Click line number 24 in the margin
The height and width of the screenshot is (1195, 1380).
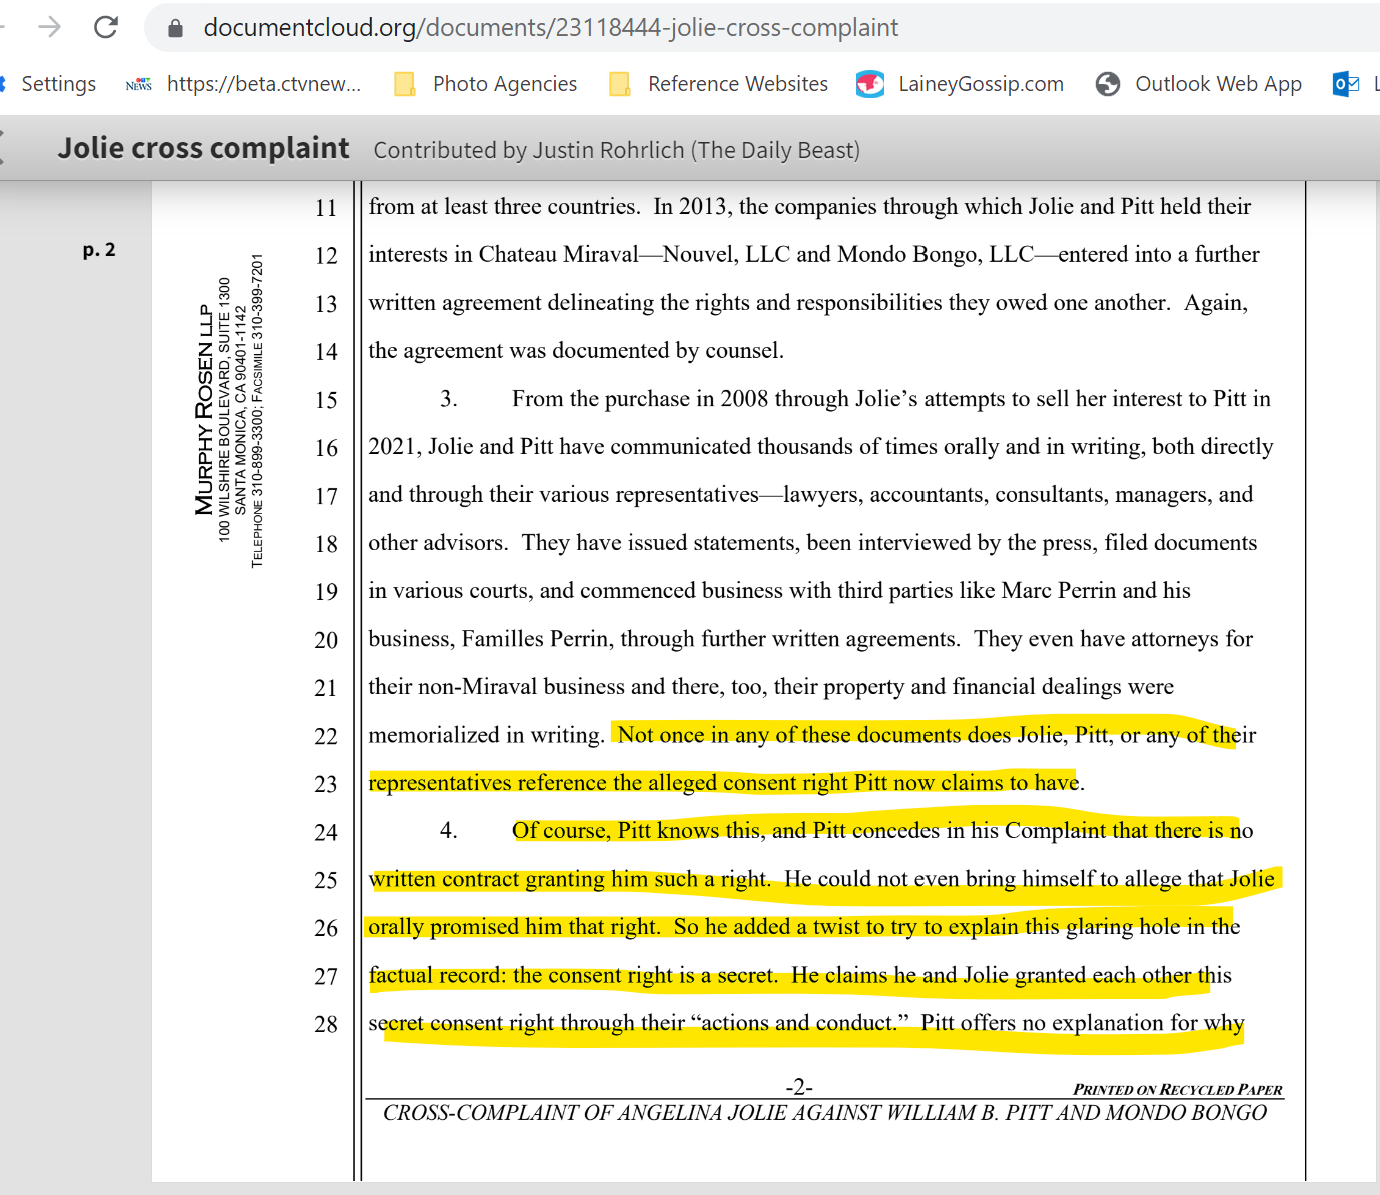[326, 832]
